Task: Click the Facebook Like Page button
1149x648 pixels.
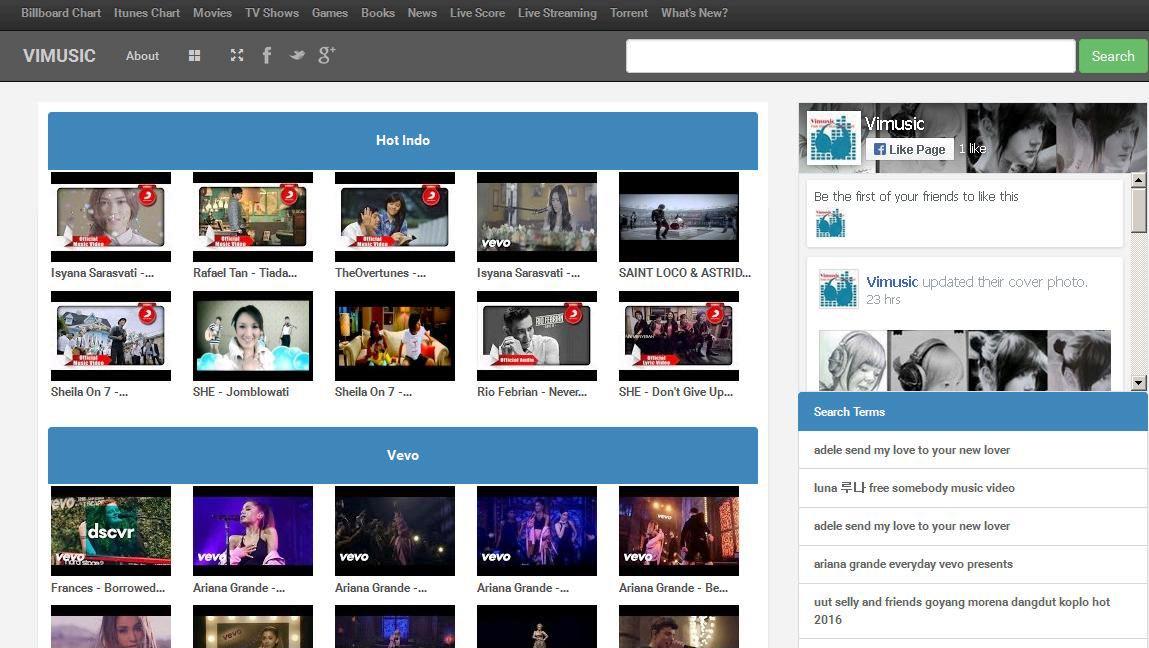Action: 909,149
